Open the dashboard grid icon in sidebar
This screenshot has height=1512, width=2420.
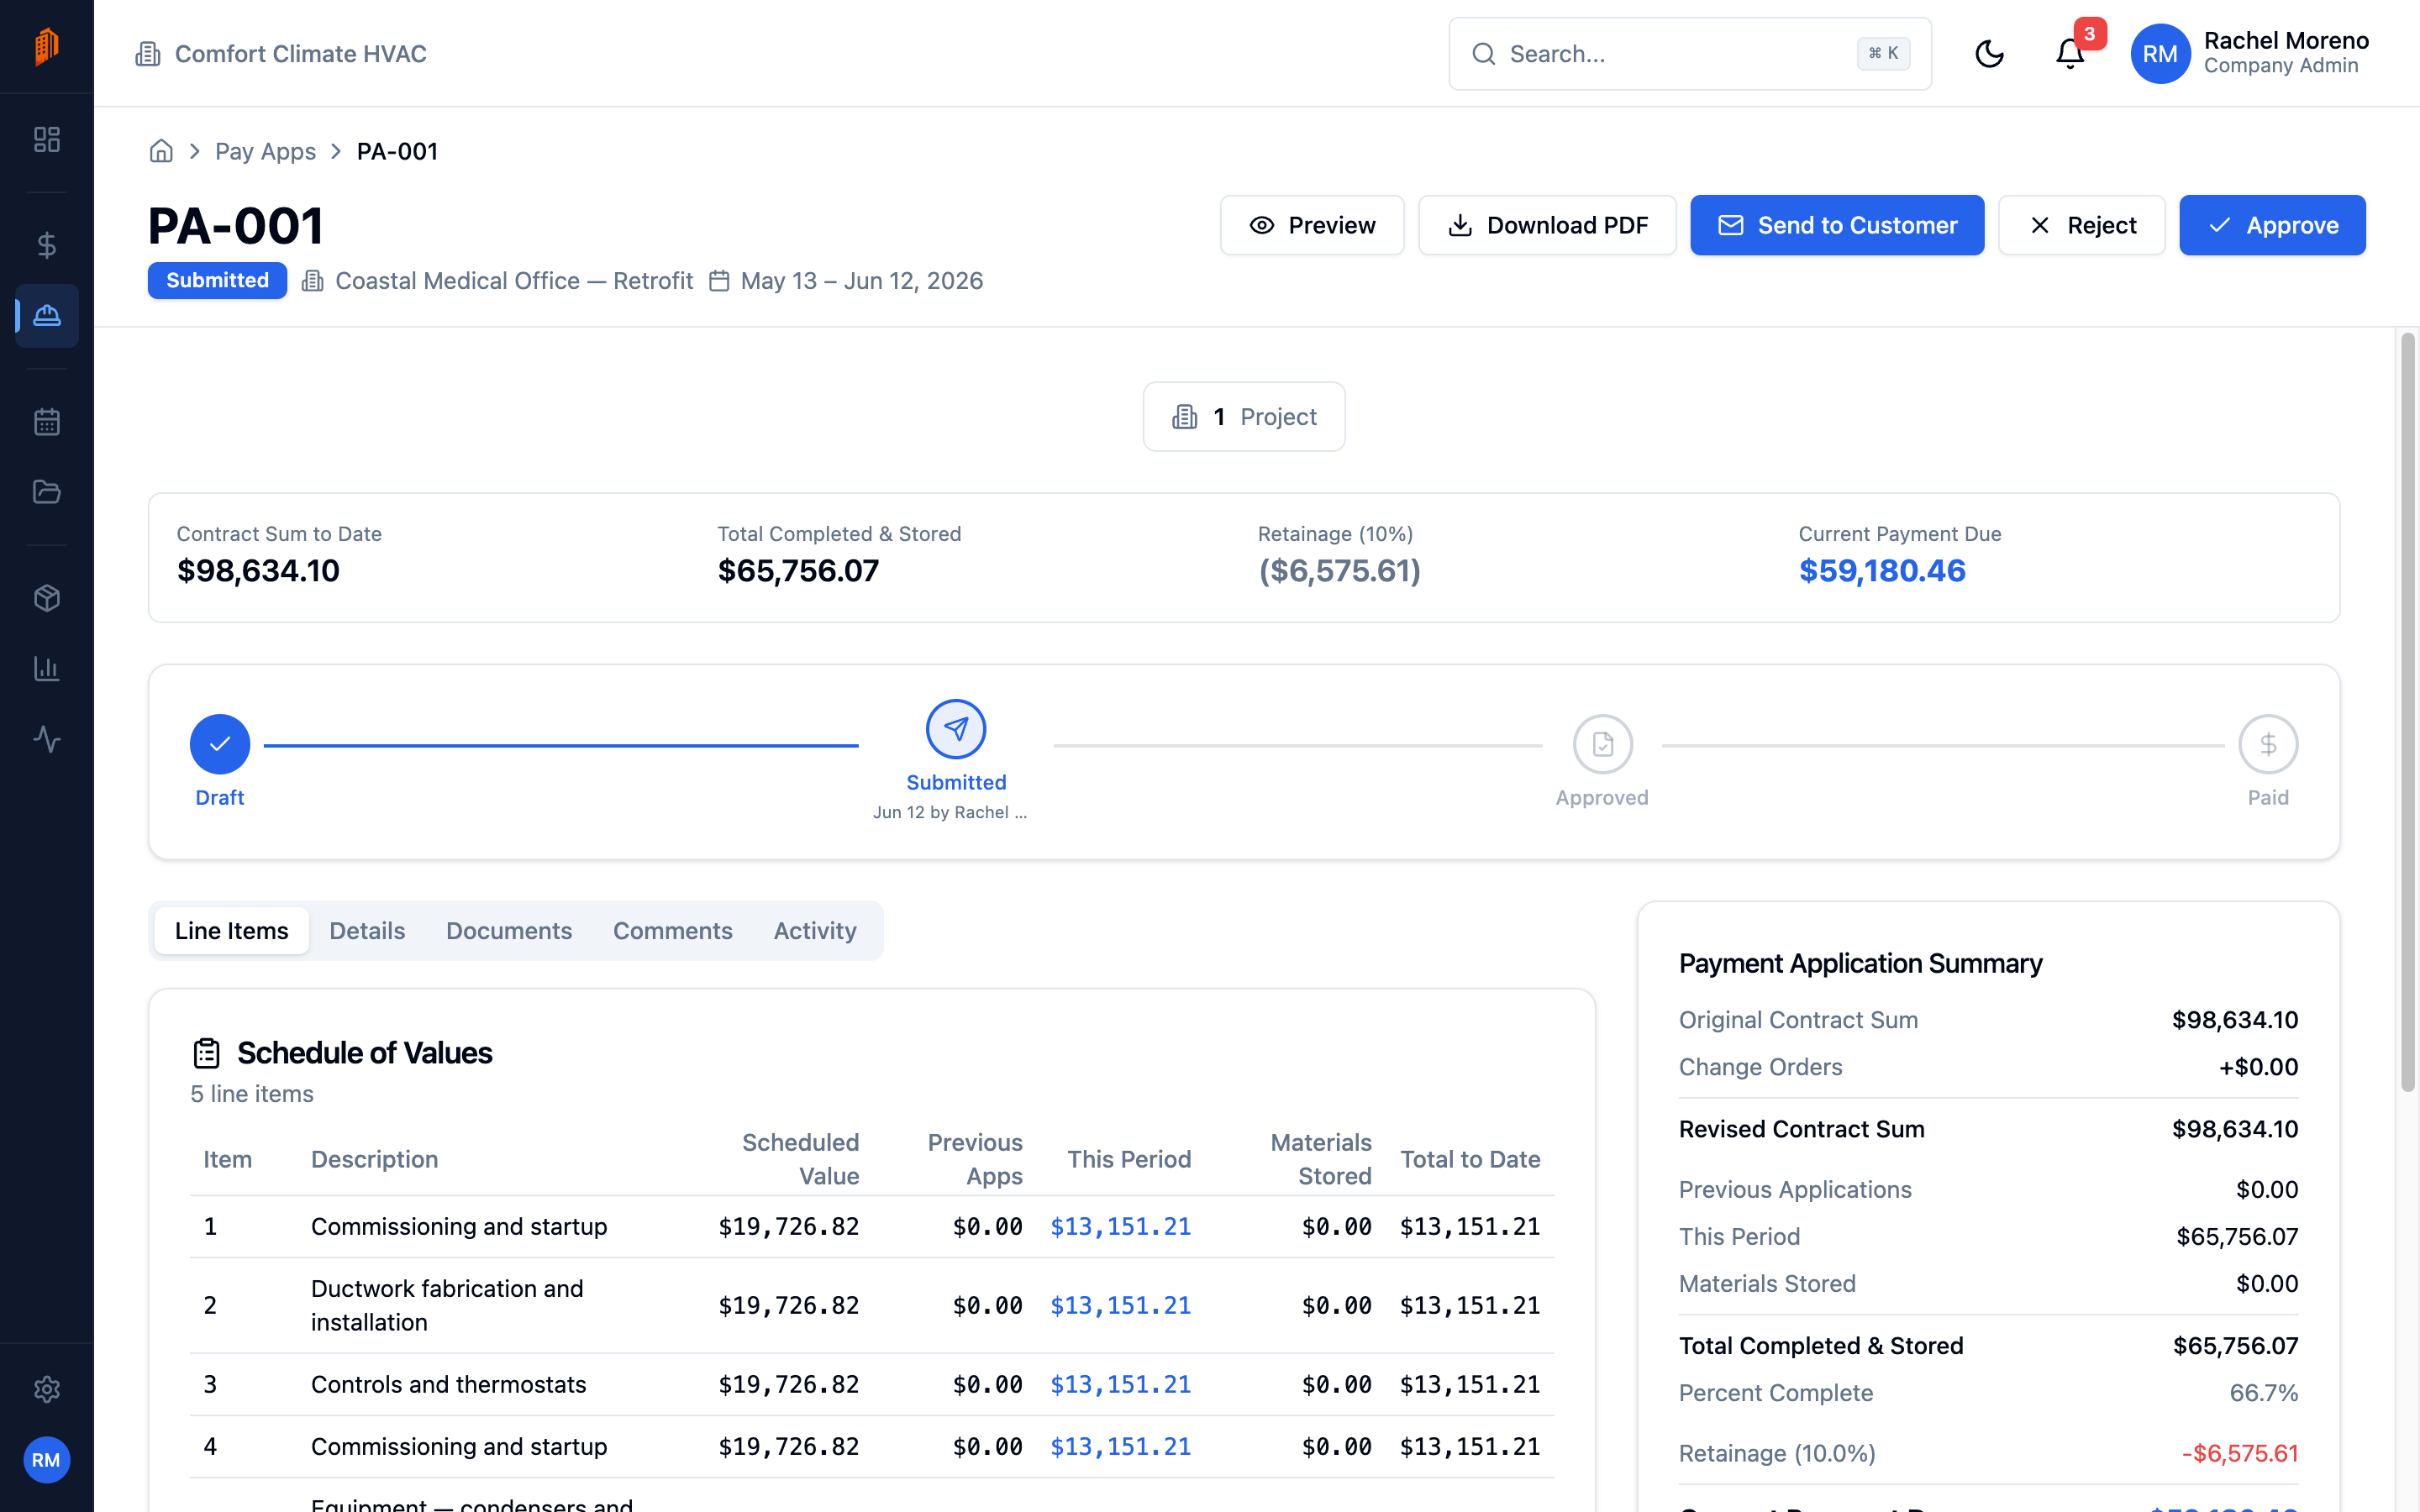click(x=47, y=139)
